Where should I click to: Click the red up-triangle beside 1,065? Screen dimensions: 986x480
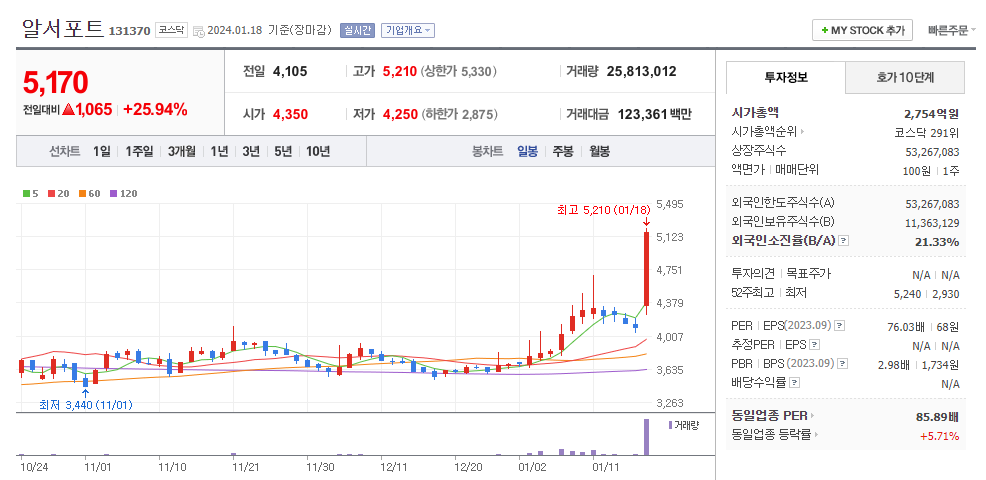click(69, 109)
